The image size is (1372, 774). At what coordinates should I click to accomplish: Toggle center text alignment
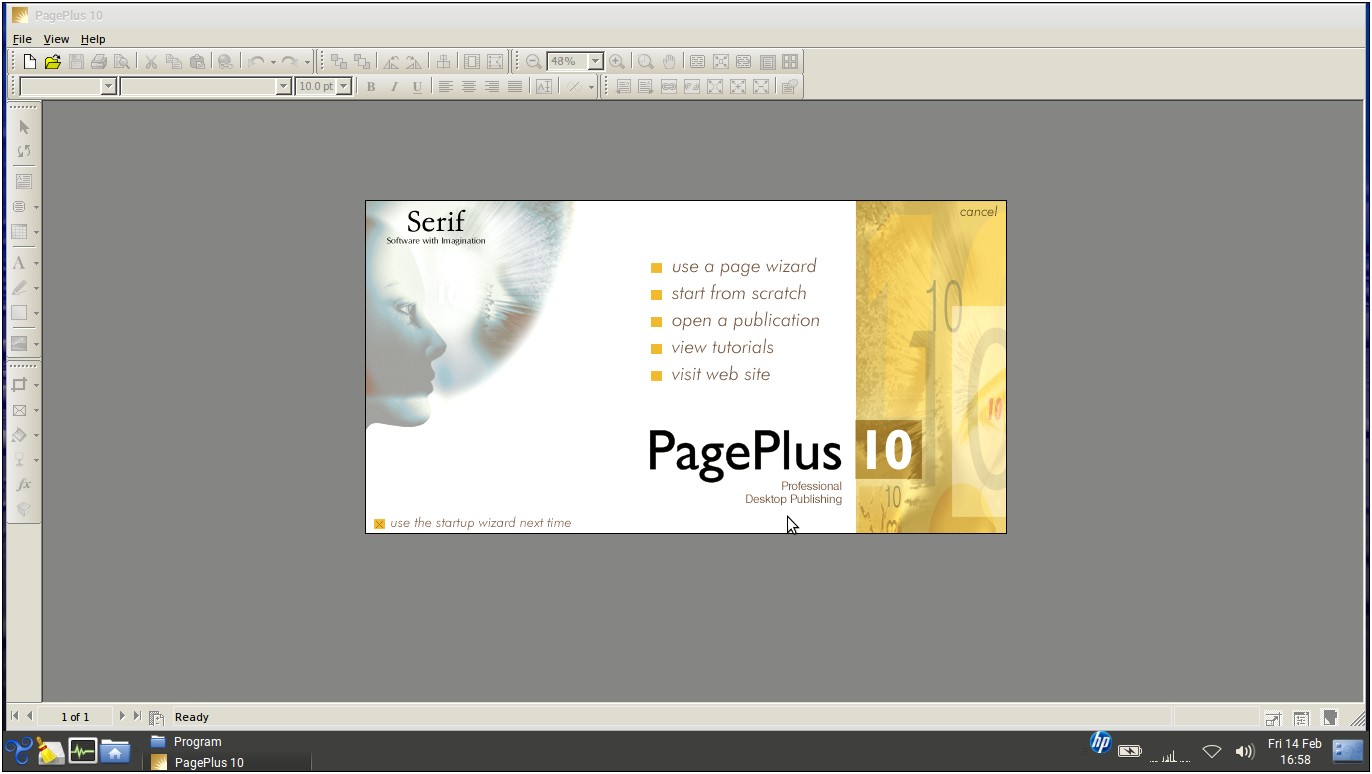pyautogui.click(x=469, y=87)
